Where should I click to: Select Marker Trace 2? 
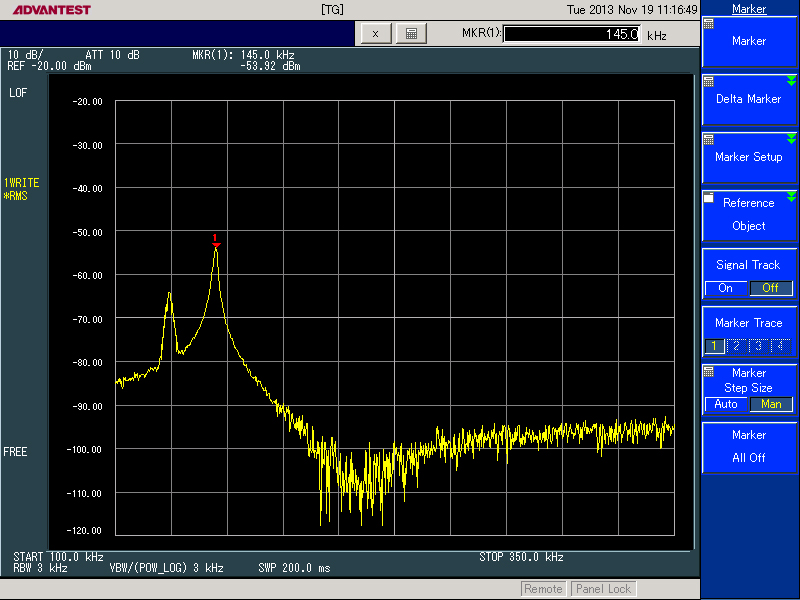pyautogui.click(x=737, y=346)
